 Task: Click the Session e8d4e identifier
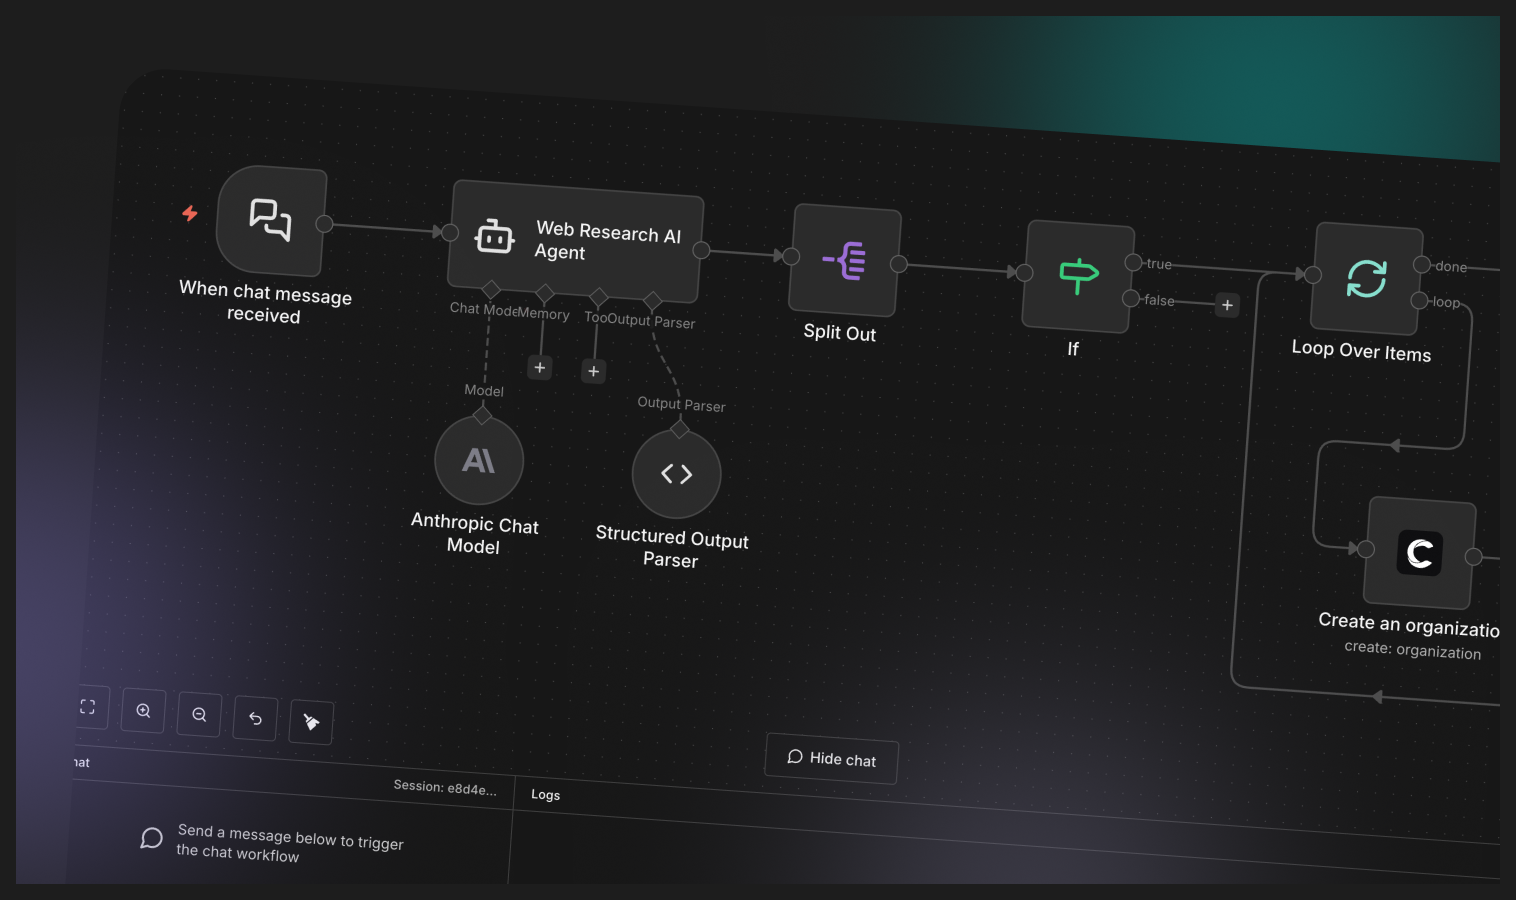(x=445, y=788)
